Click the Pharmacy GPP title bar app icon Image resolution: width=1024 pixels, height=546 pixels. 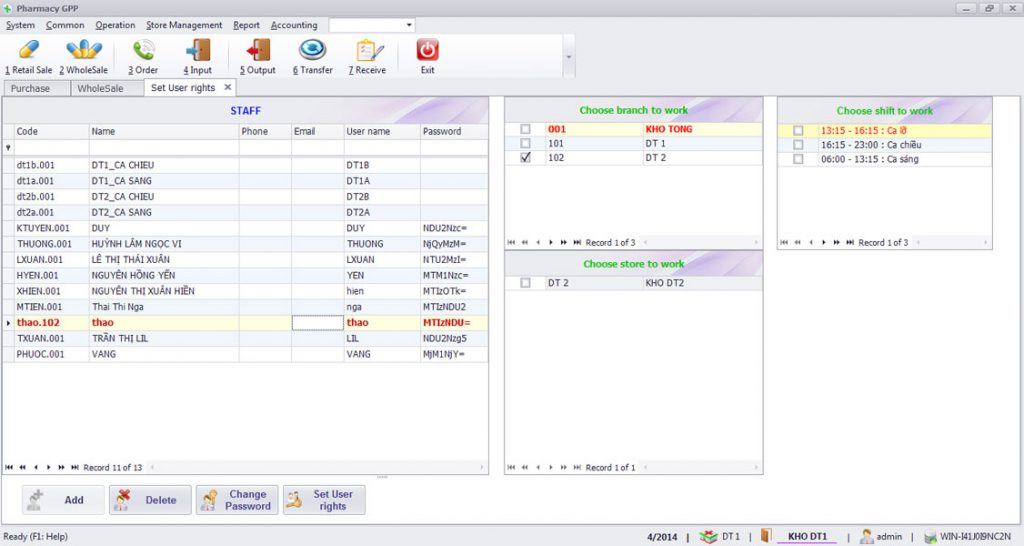coord(8,8)
